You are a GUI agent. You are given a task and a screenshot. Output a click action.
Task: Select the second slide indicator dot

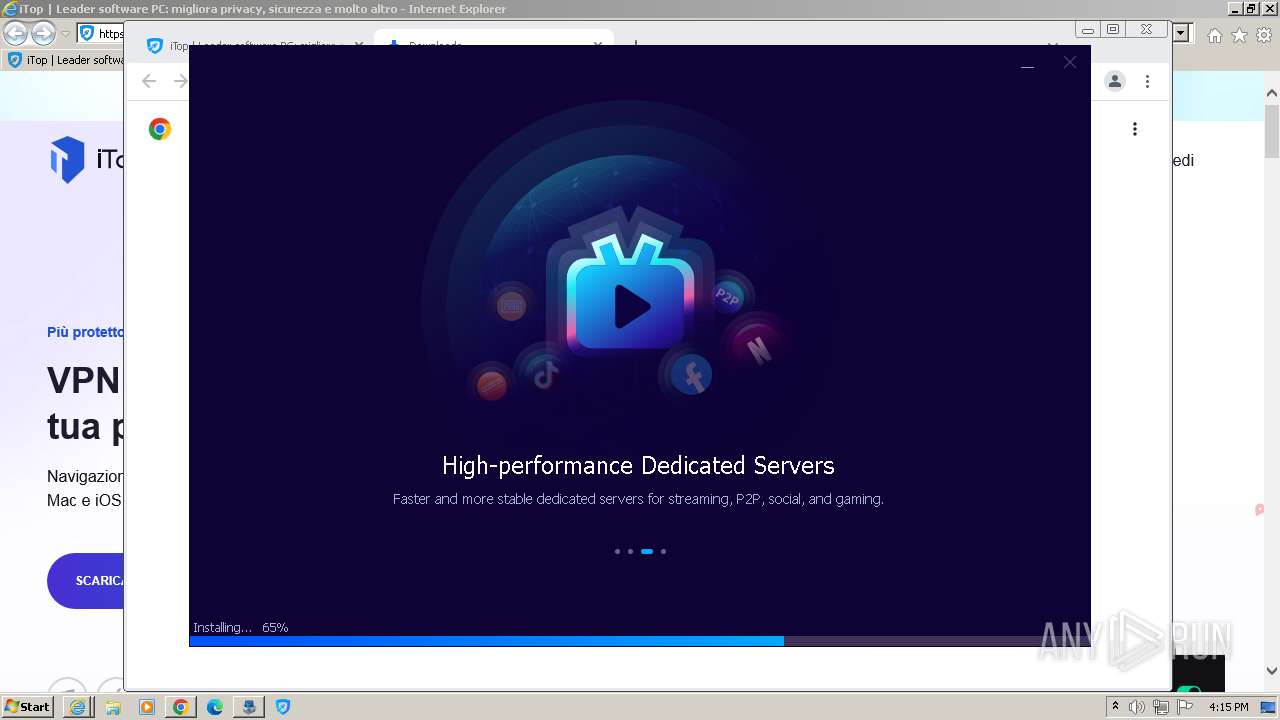pos(630,551)
